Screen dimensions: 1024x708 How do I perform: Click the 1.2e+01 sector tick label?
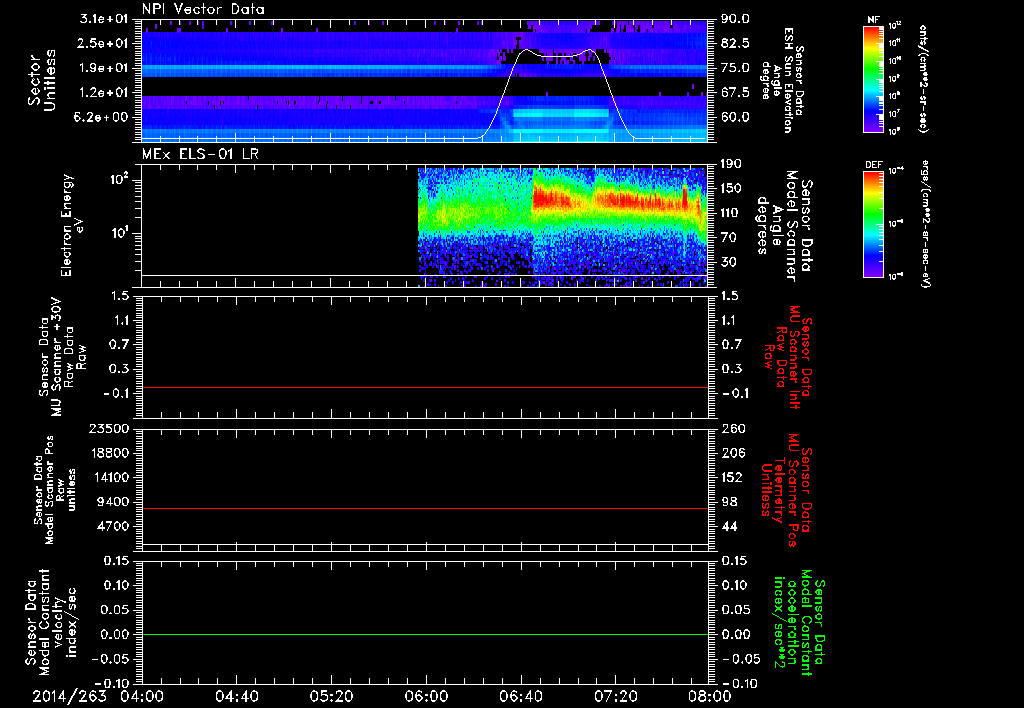(x=104, y=93)
